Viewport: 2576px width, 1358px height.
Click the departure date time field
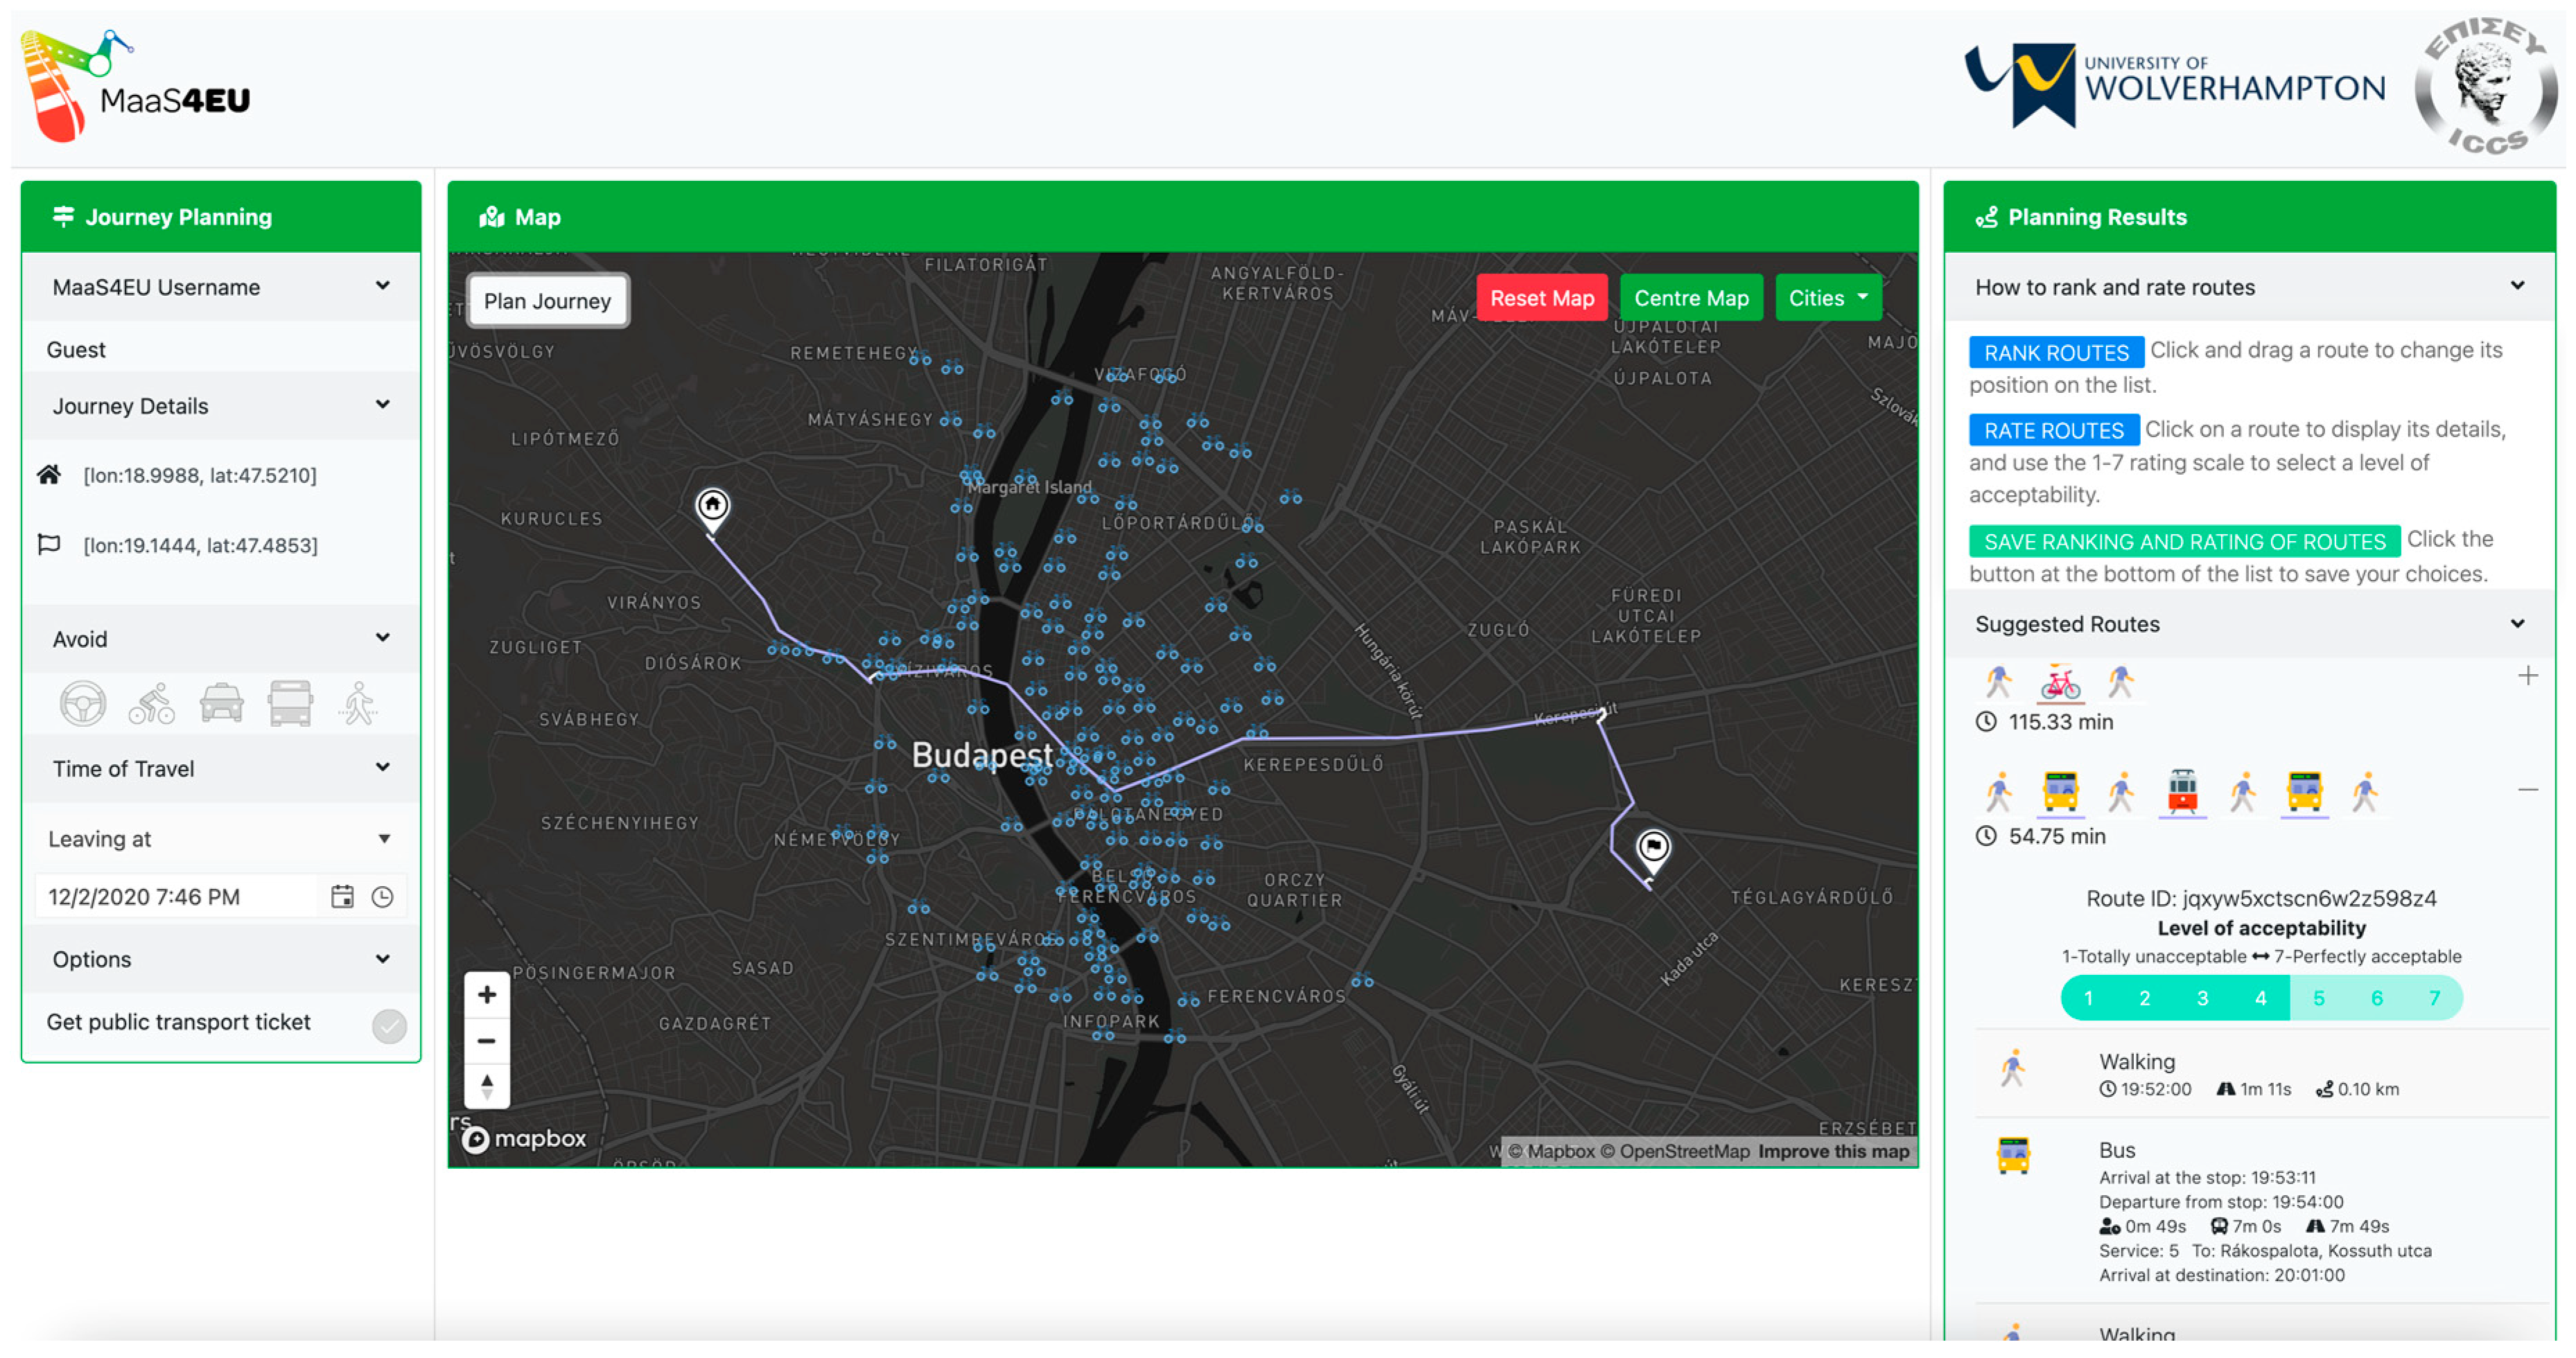click(x=175, y=896)
